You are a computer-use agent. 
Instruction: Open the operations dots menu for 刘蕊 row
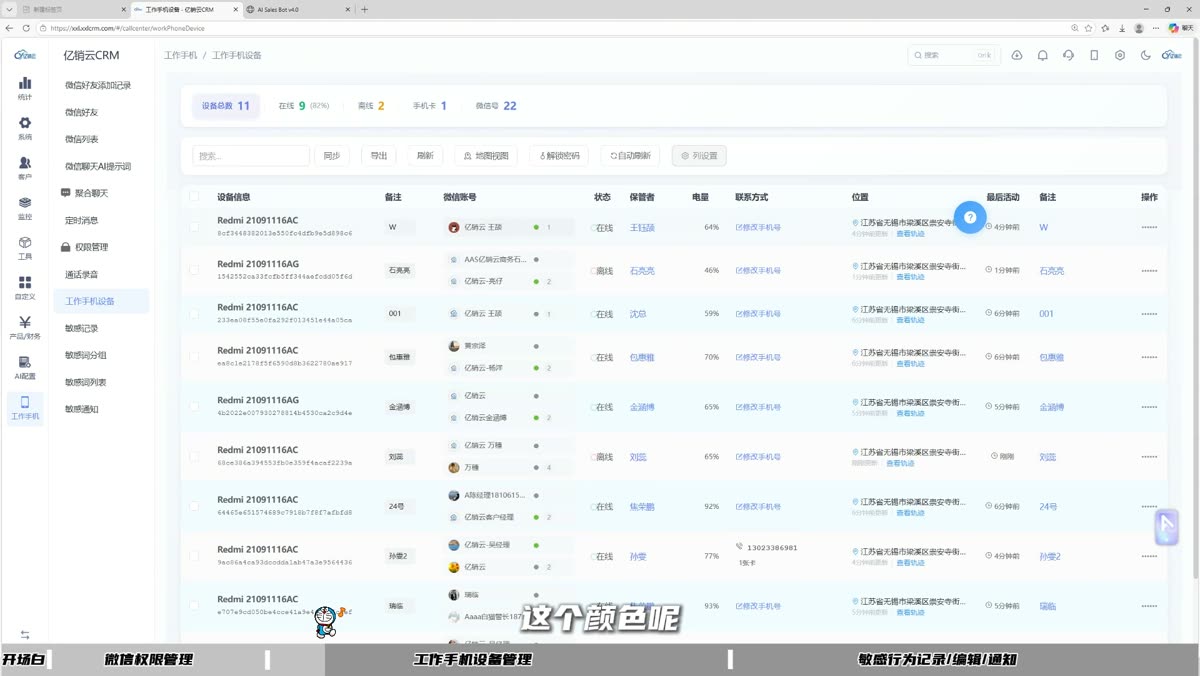tap(1149, 457)
